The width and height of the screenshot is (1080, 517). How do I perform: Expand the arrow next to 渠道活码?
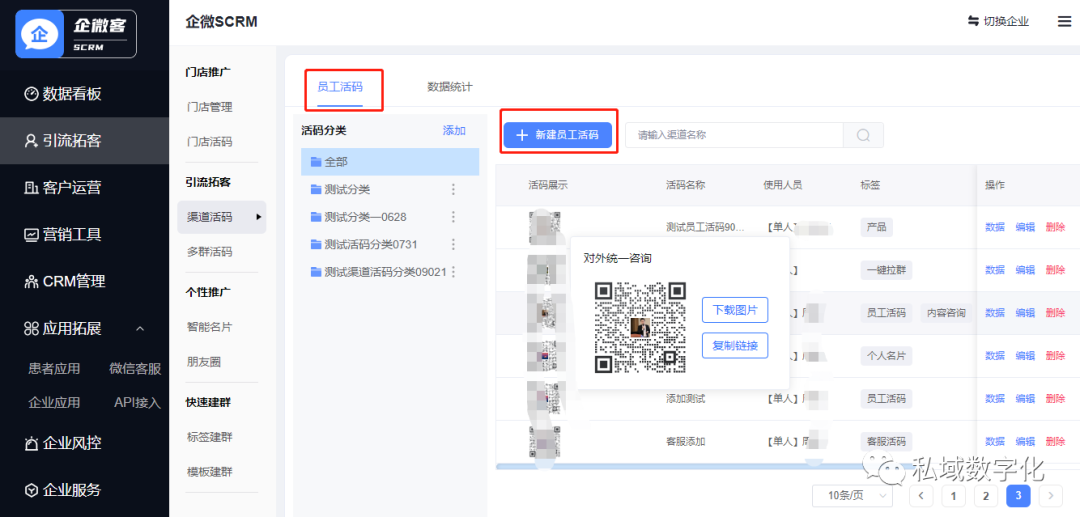click(x=259, y=217)
